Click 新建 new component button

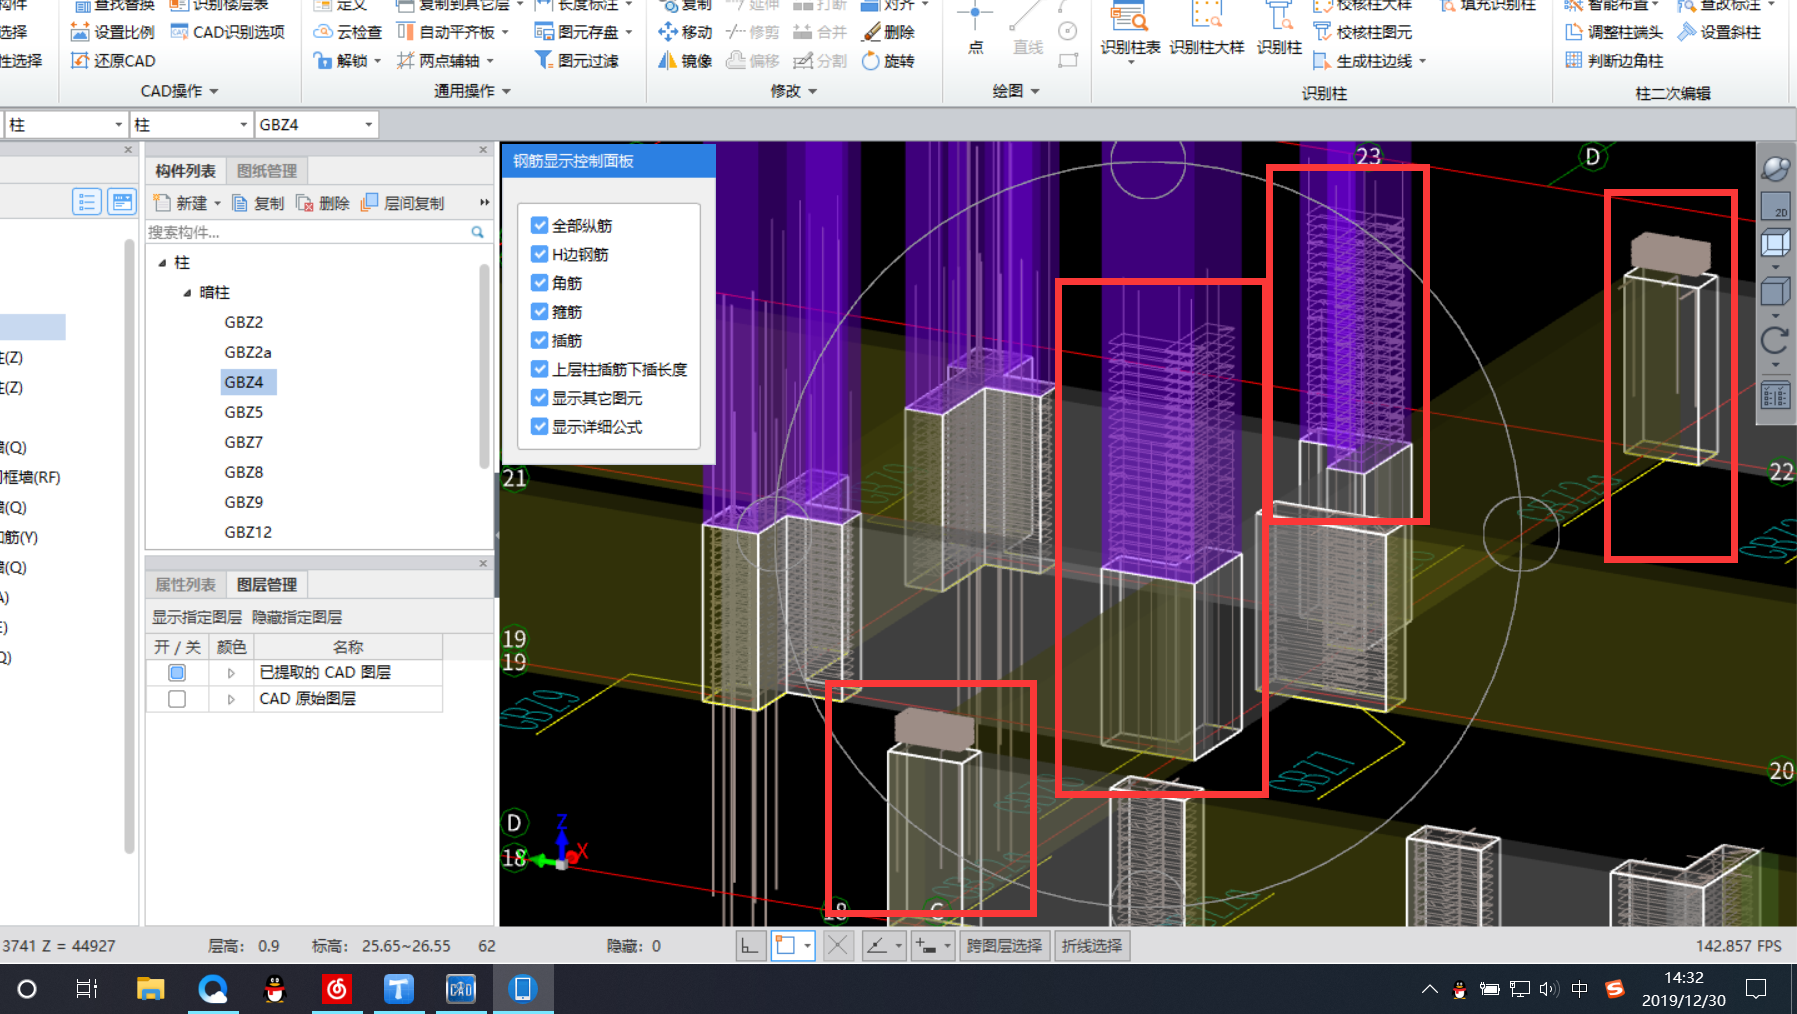[187, 203]
